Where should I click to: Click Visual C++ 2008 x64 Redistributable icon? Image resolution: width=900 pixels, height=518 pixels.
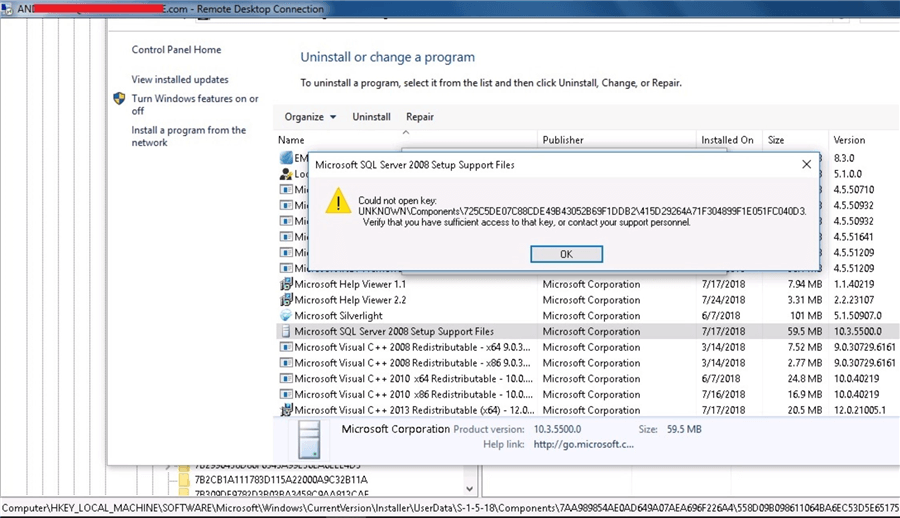point(286,347)
